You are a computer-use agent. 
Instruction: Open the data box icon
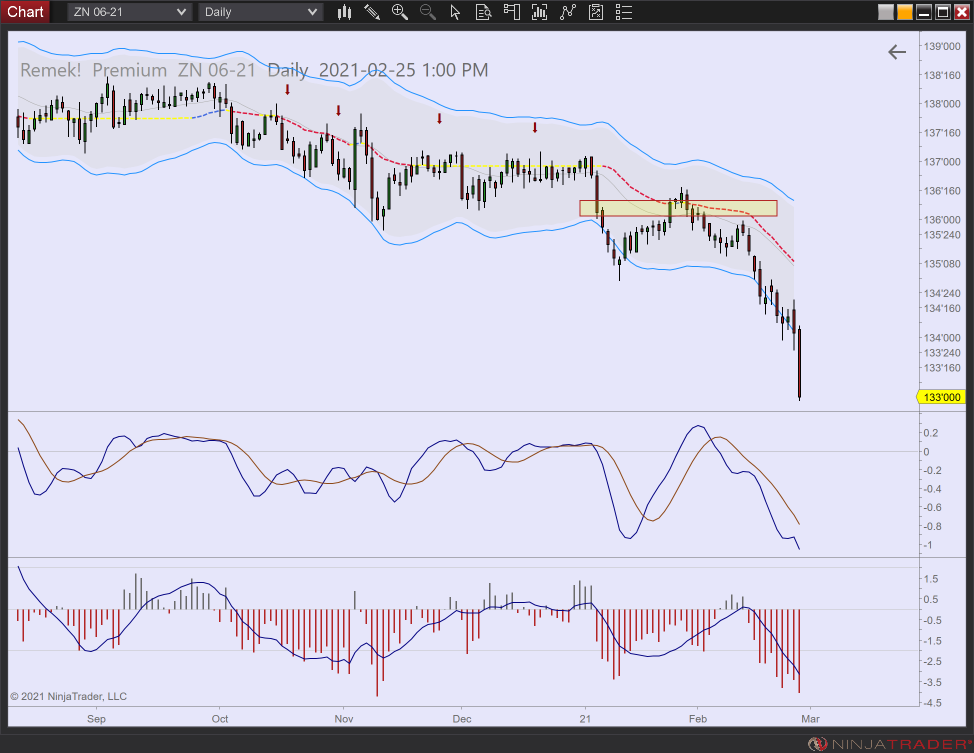[x=483, y=12]
